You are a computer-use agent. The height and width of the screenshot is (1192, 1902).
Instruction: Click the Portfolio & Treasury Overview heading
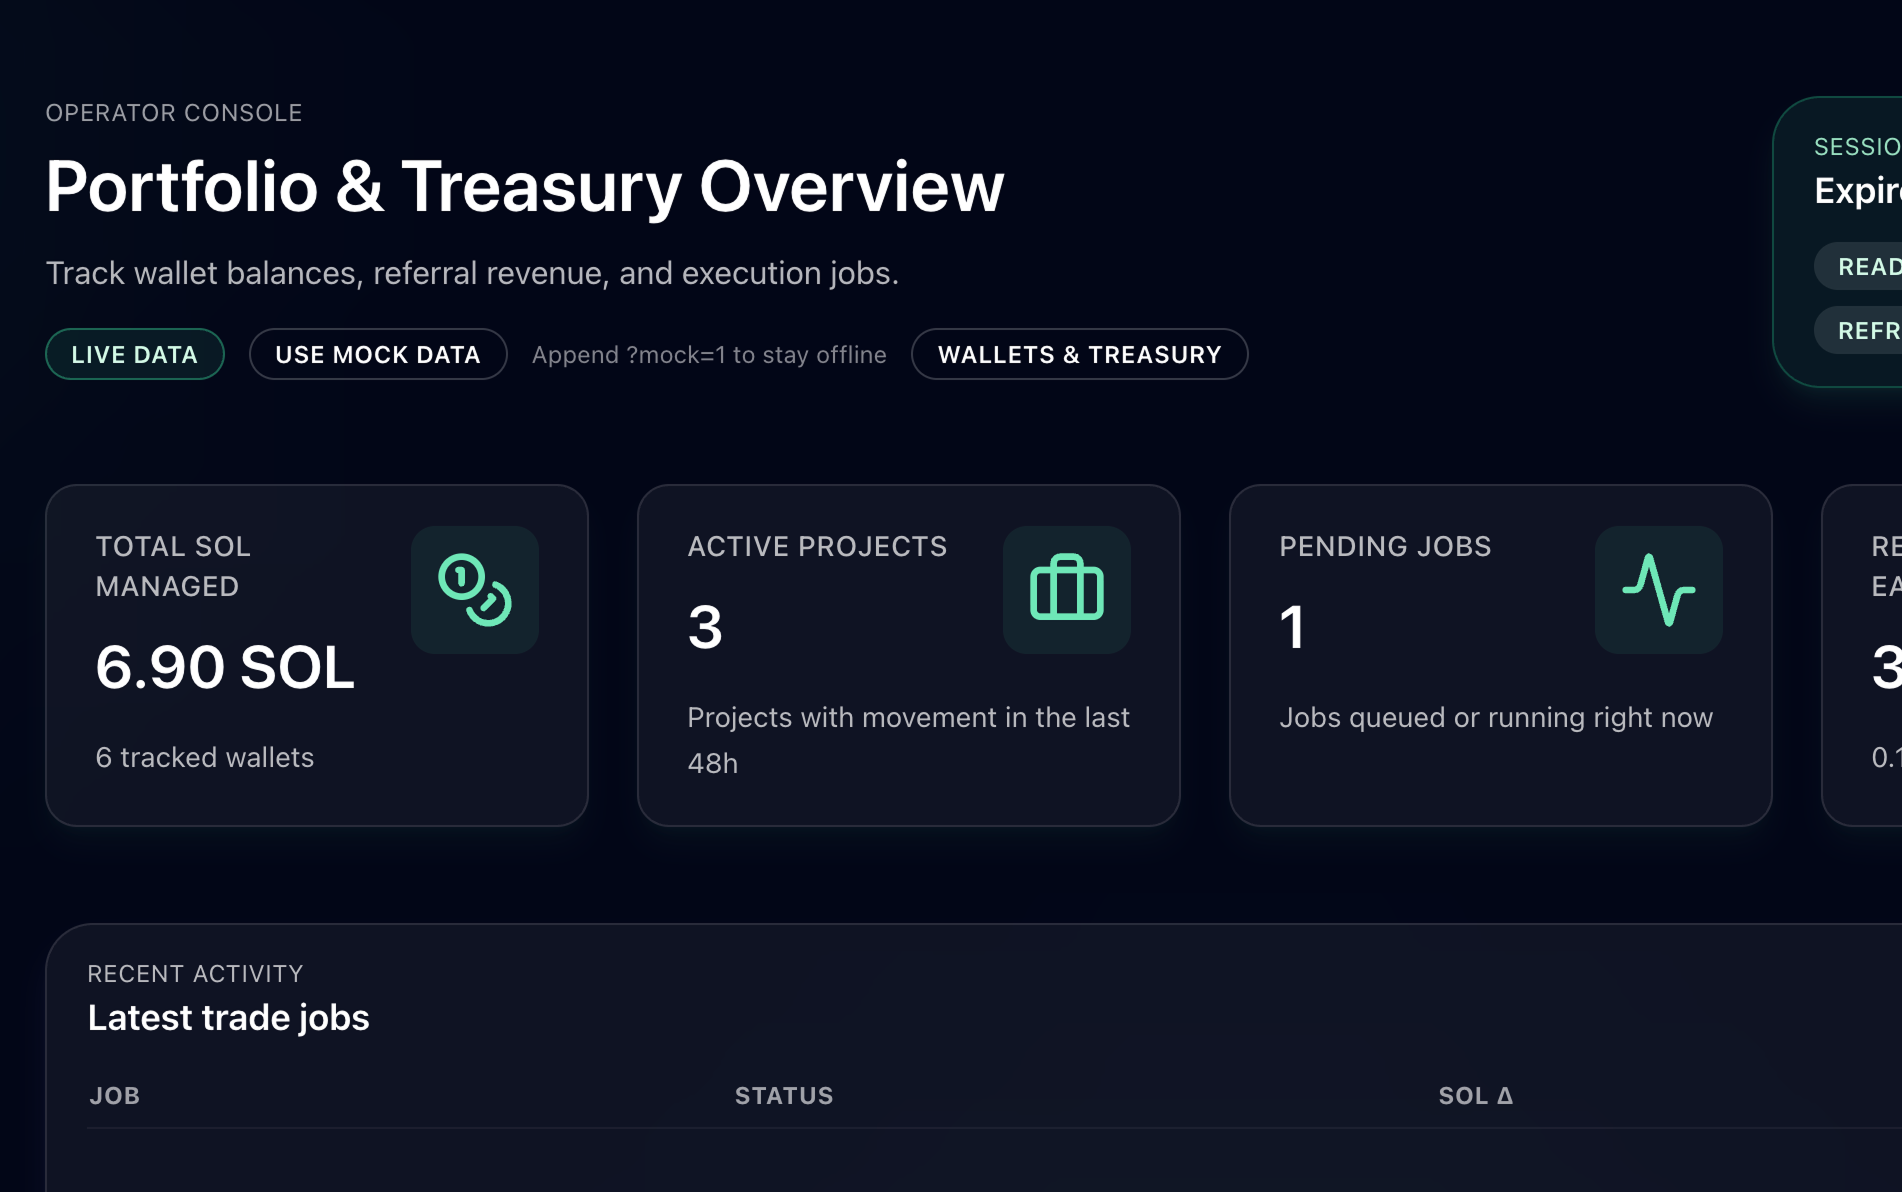pyautogui.click(x=525, y=187)
